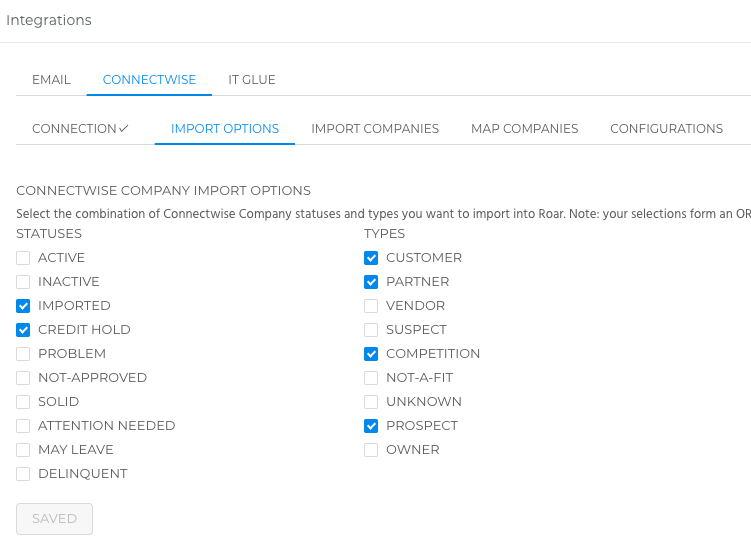The width and height of the screenshot is (751, 550).
Task: Uncheck the CUSTOMER type checkbox
Action: click(371, 258)
